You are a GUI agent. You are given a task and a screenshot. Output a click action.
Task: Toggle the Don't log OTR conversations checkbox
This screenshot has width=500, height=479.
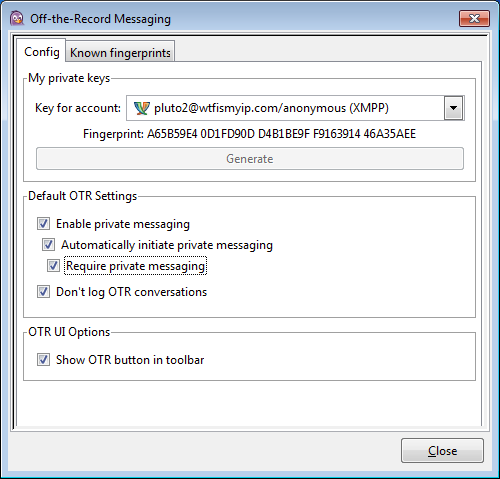click(43, 292)
